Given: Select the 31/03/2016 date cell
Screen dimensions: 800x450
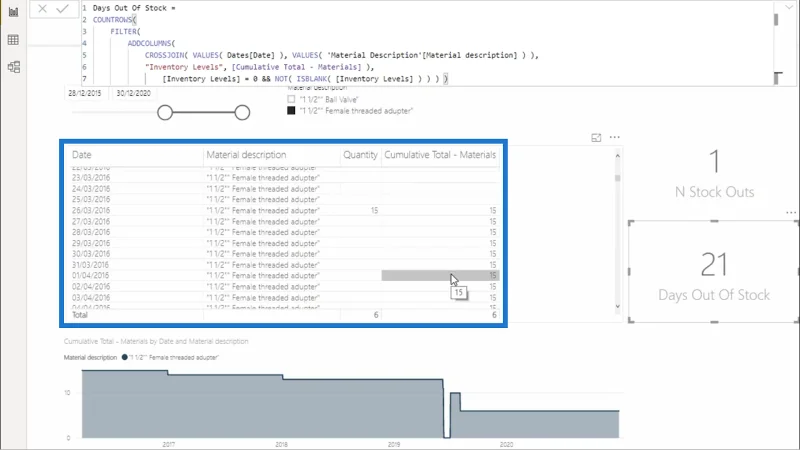Looking at the screenshot, I should 90,265.
